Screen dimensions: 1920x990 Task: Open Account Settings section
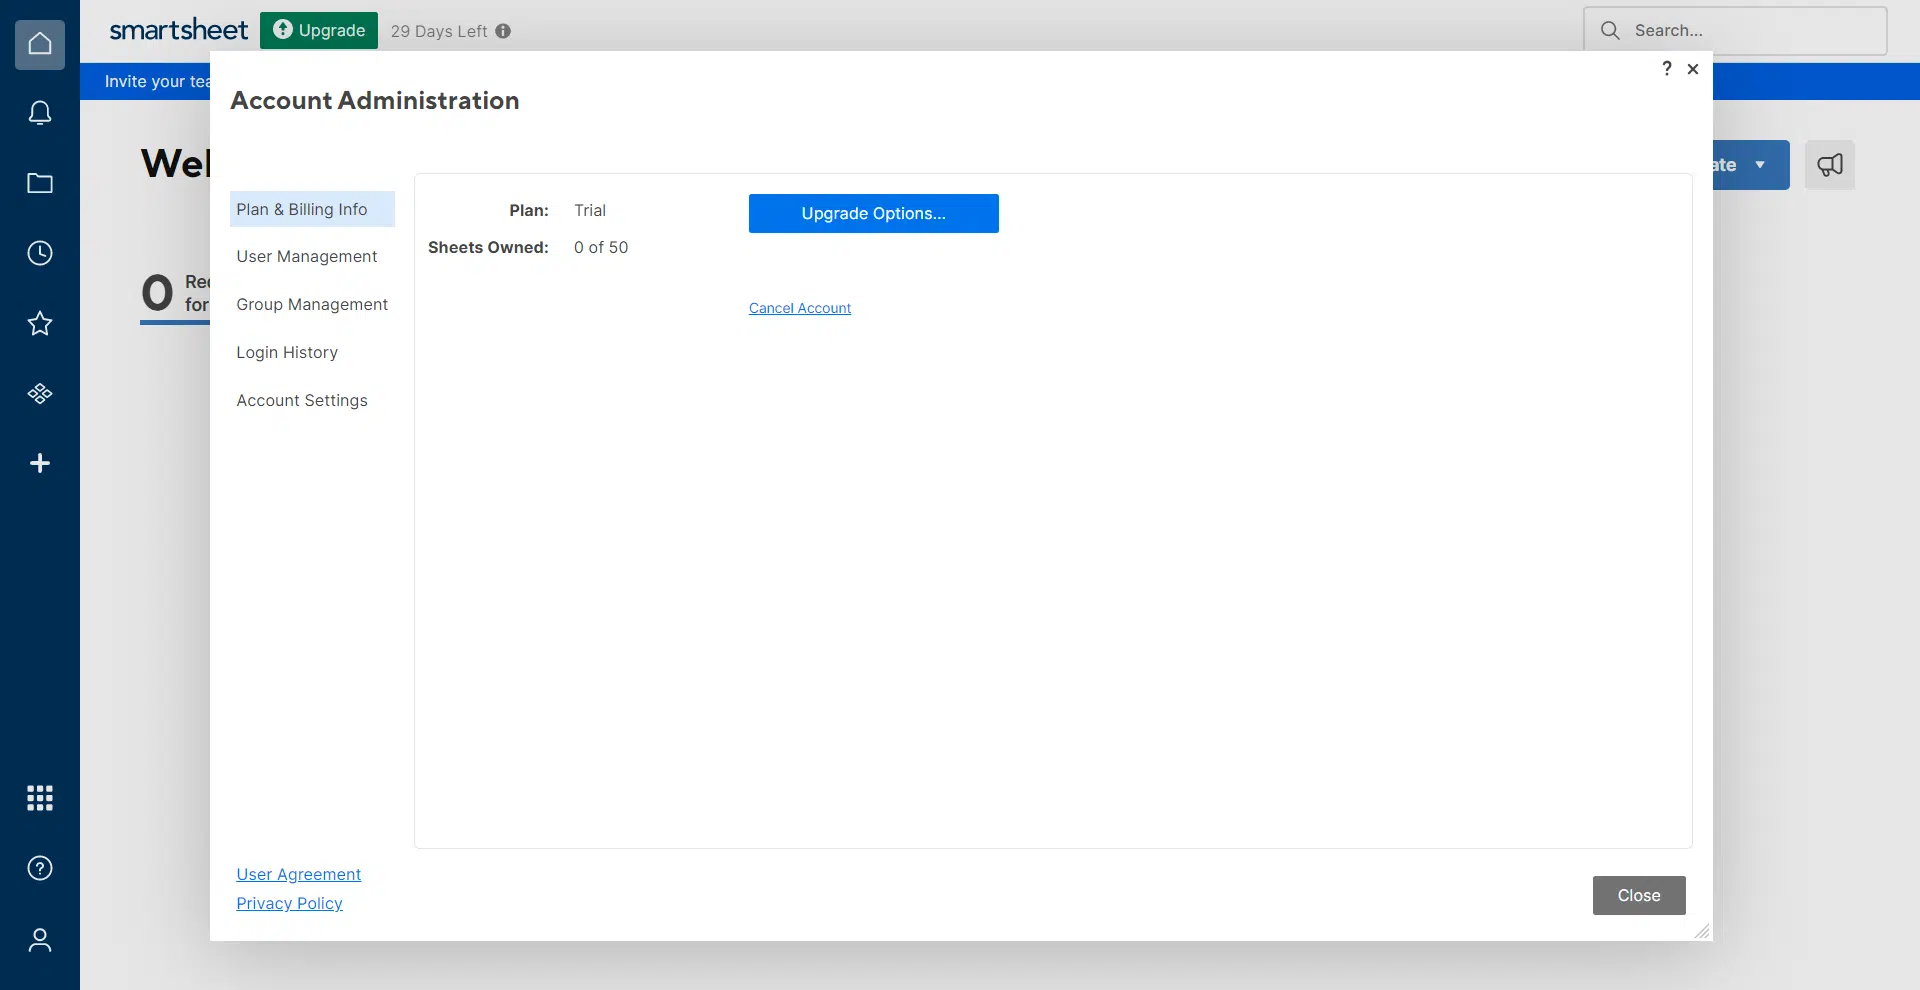[302, 401]
